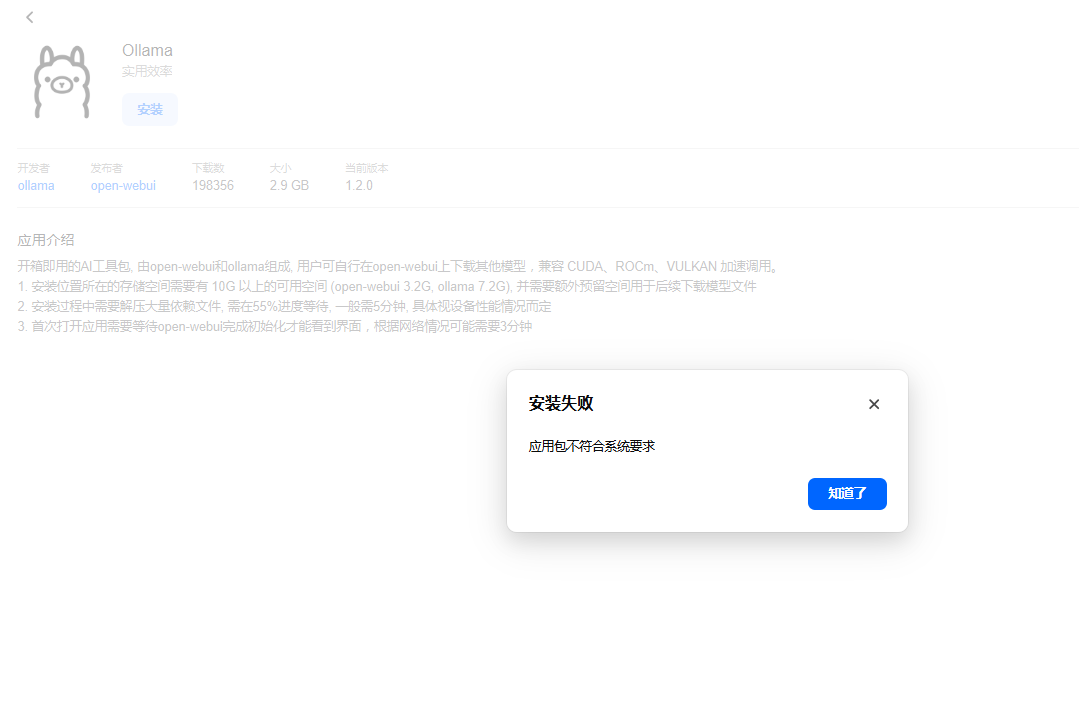The width and height of the screenshot is (1079, 709).
Task: Click the 大小 label
Action: pos(280,168)
